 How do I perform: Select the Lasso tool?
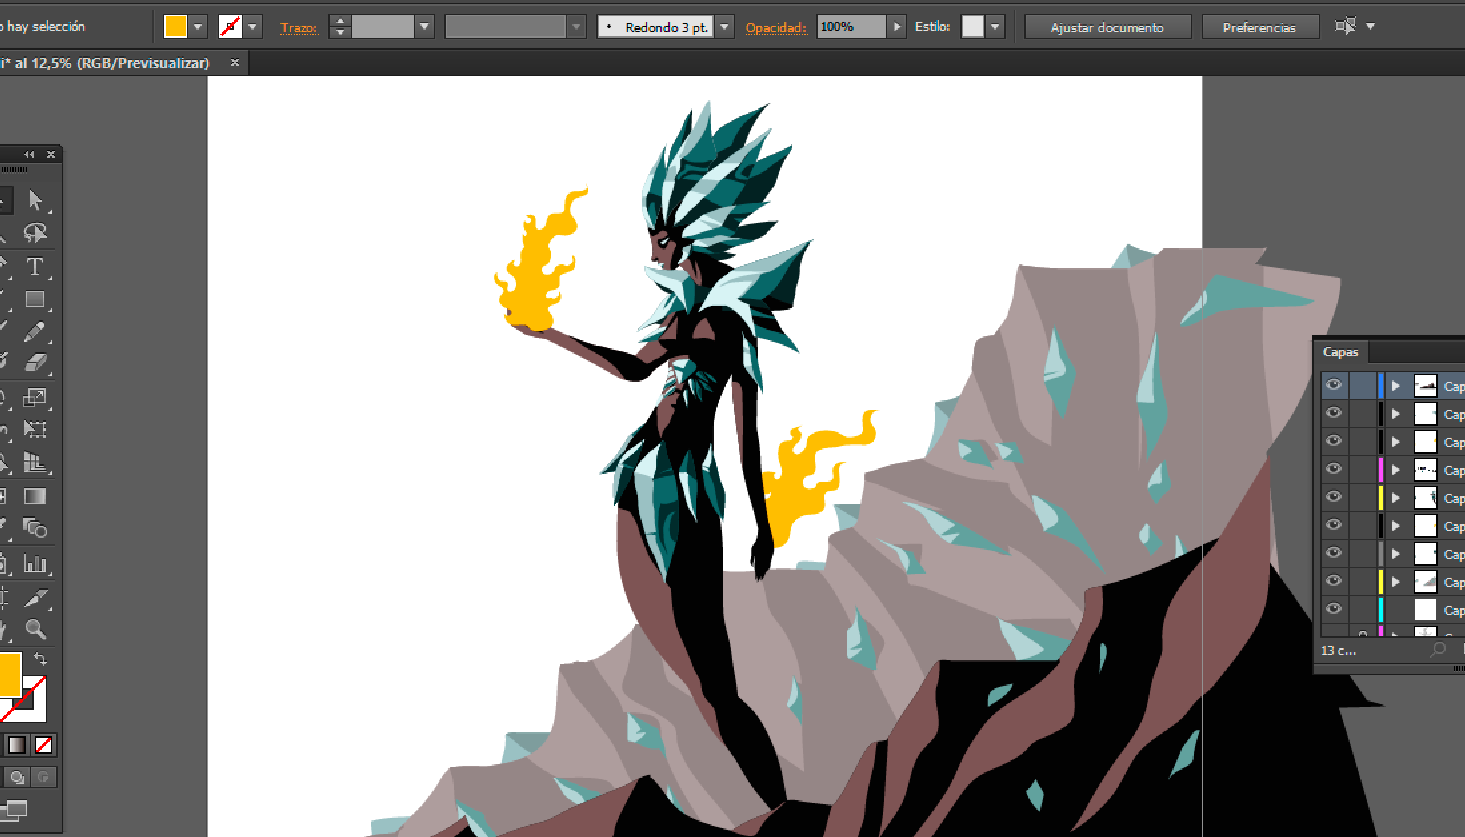35,233
